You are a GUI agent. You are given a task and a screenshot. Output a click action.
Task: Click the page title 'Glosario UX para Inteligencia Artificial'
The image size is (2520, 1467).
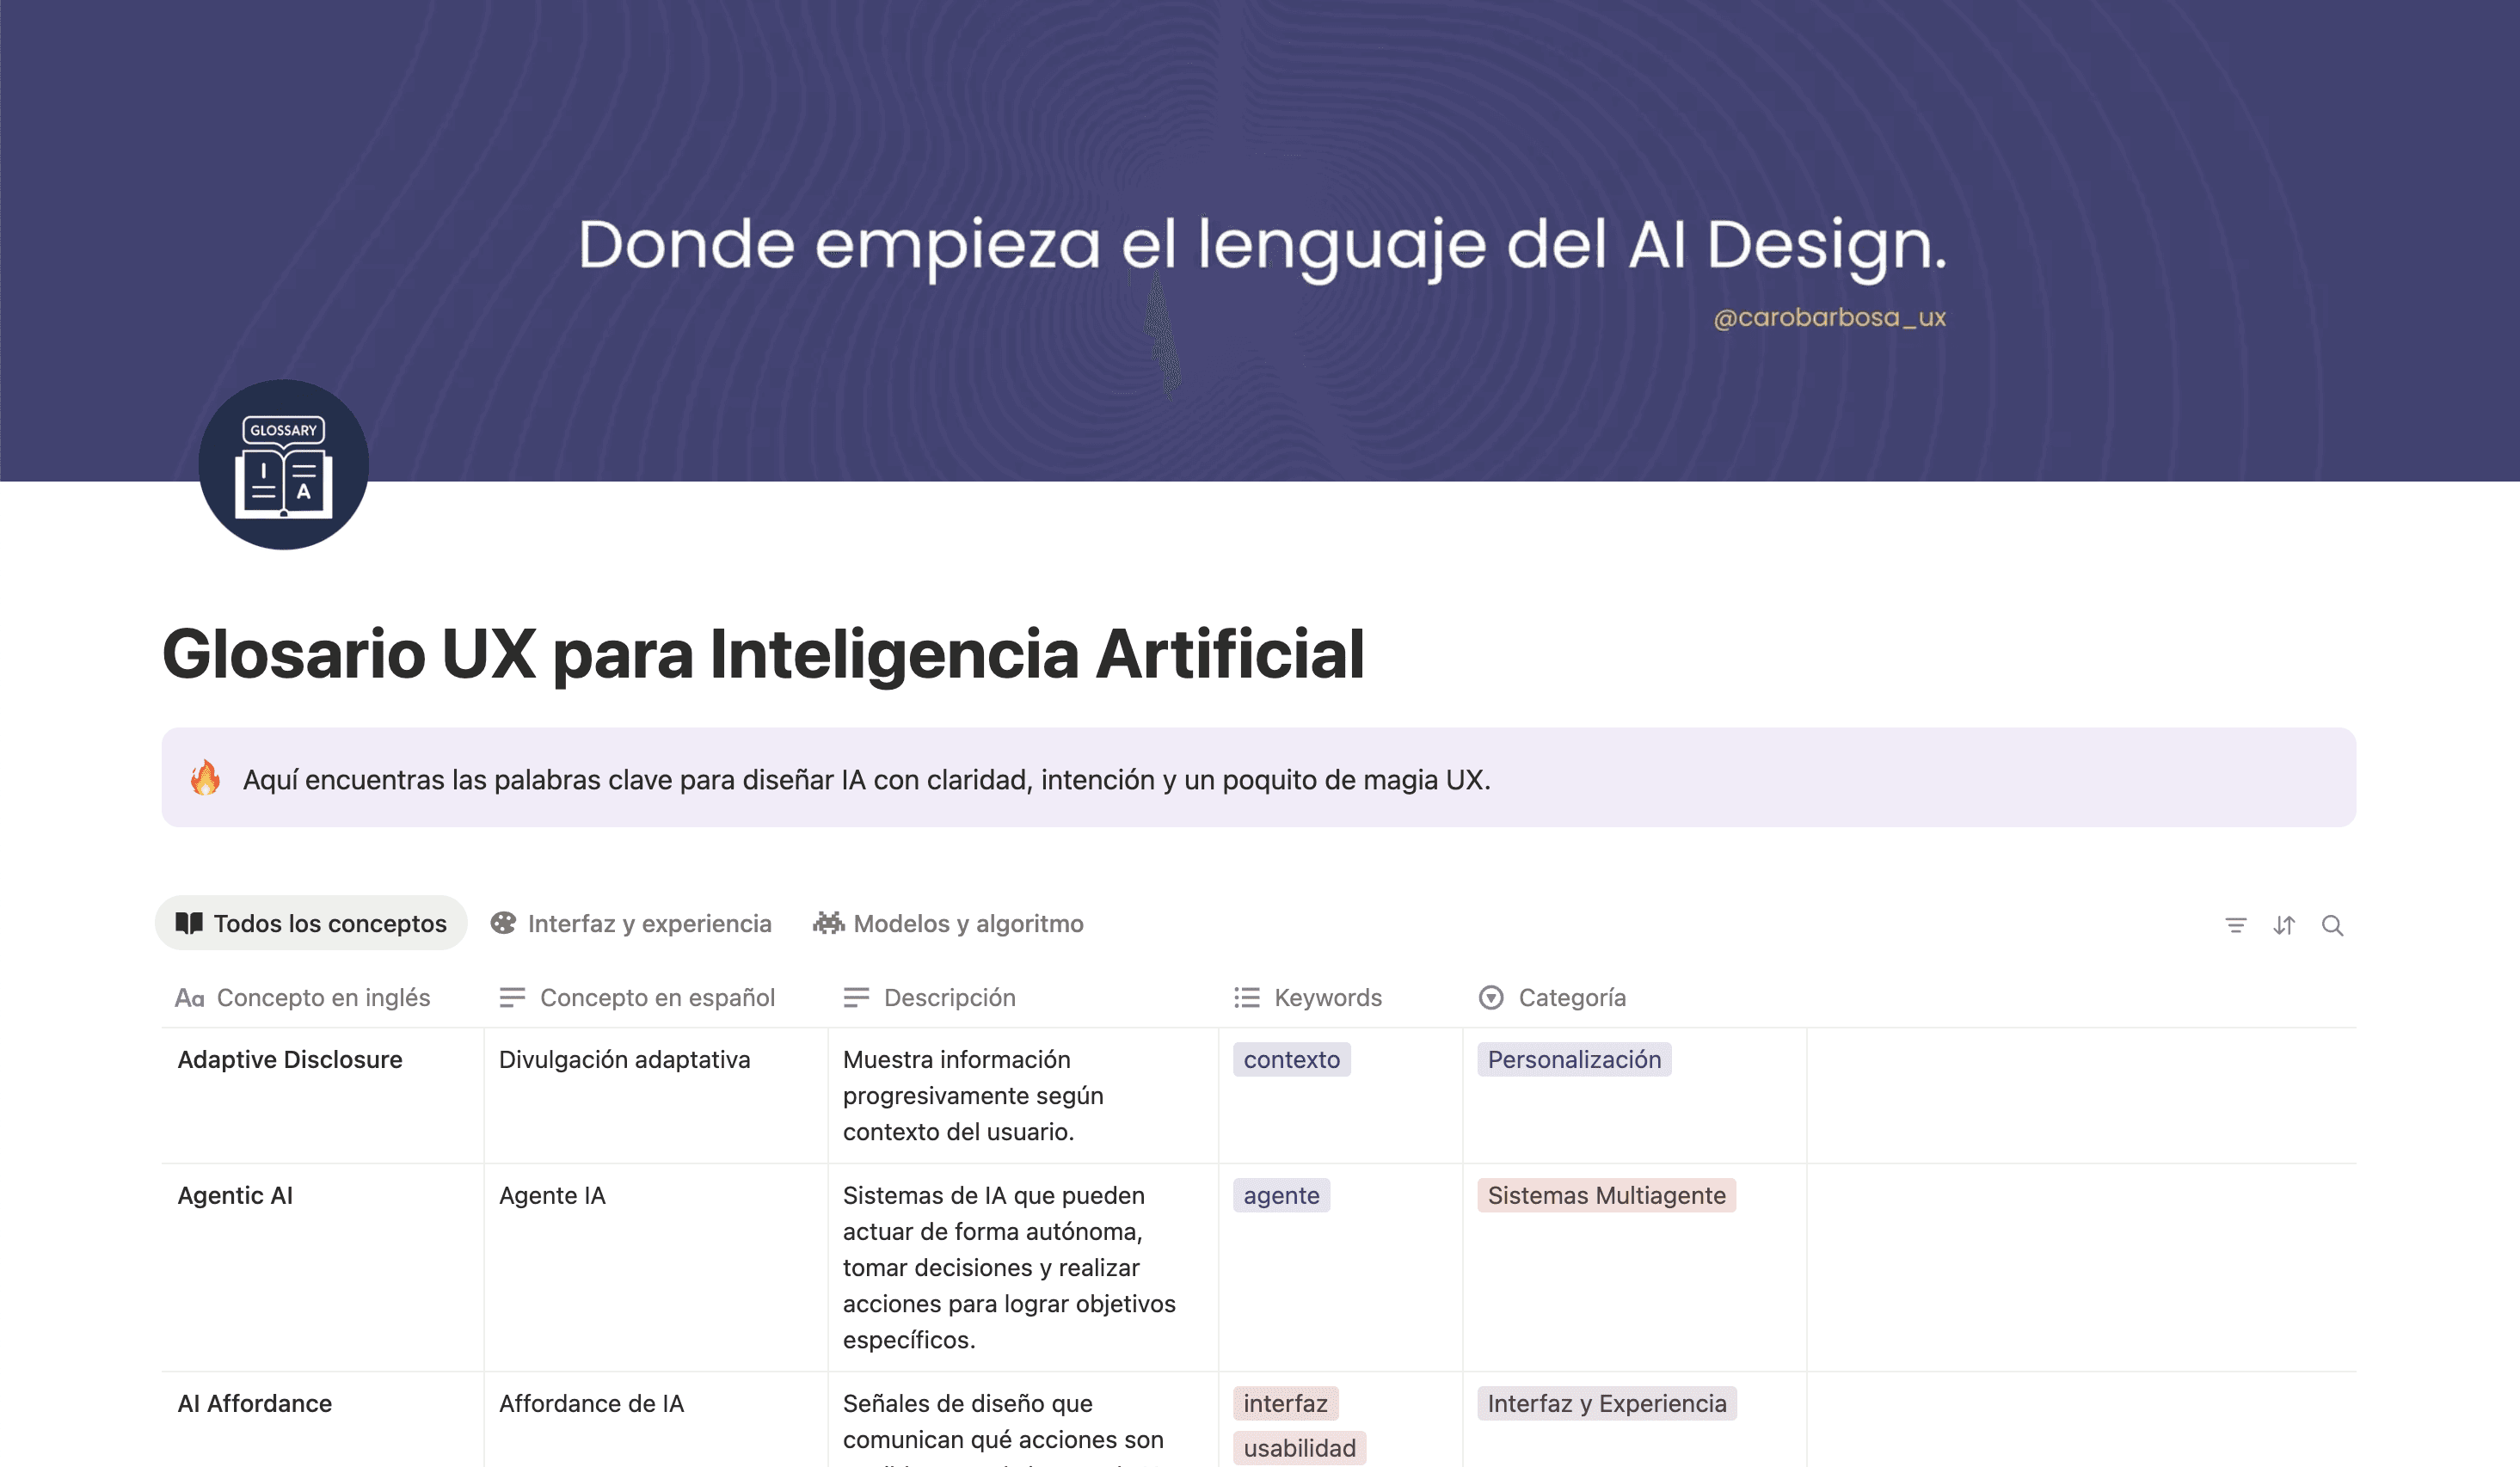(763, 654)
